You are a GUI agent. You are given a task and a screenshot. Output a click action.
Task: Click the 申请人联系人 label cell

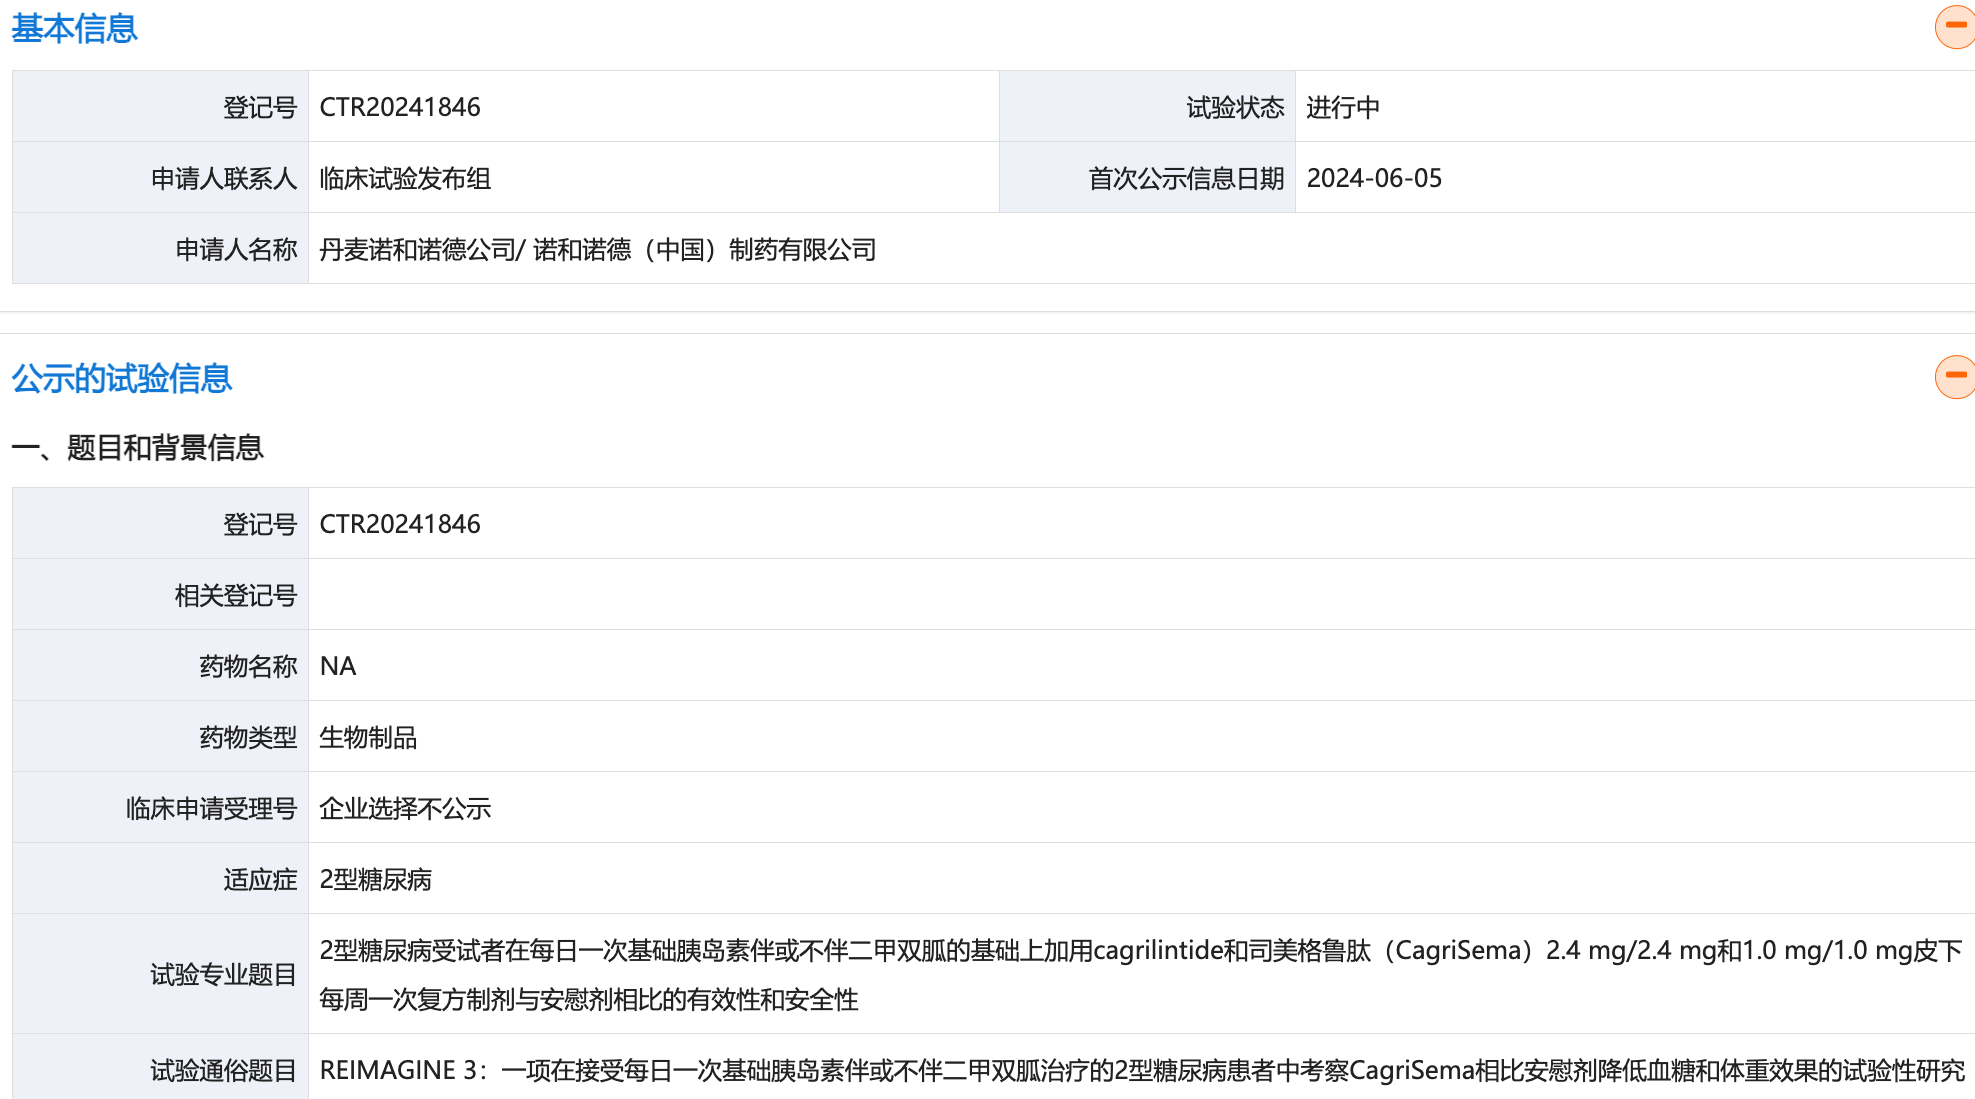(x=160, y=177)
